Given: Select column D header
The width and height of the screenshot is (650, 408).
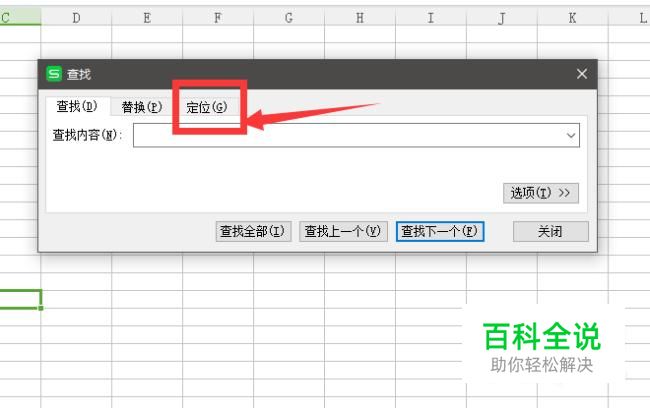Looking at the screenshot, I should click(76, 18).
